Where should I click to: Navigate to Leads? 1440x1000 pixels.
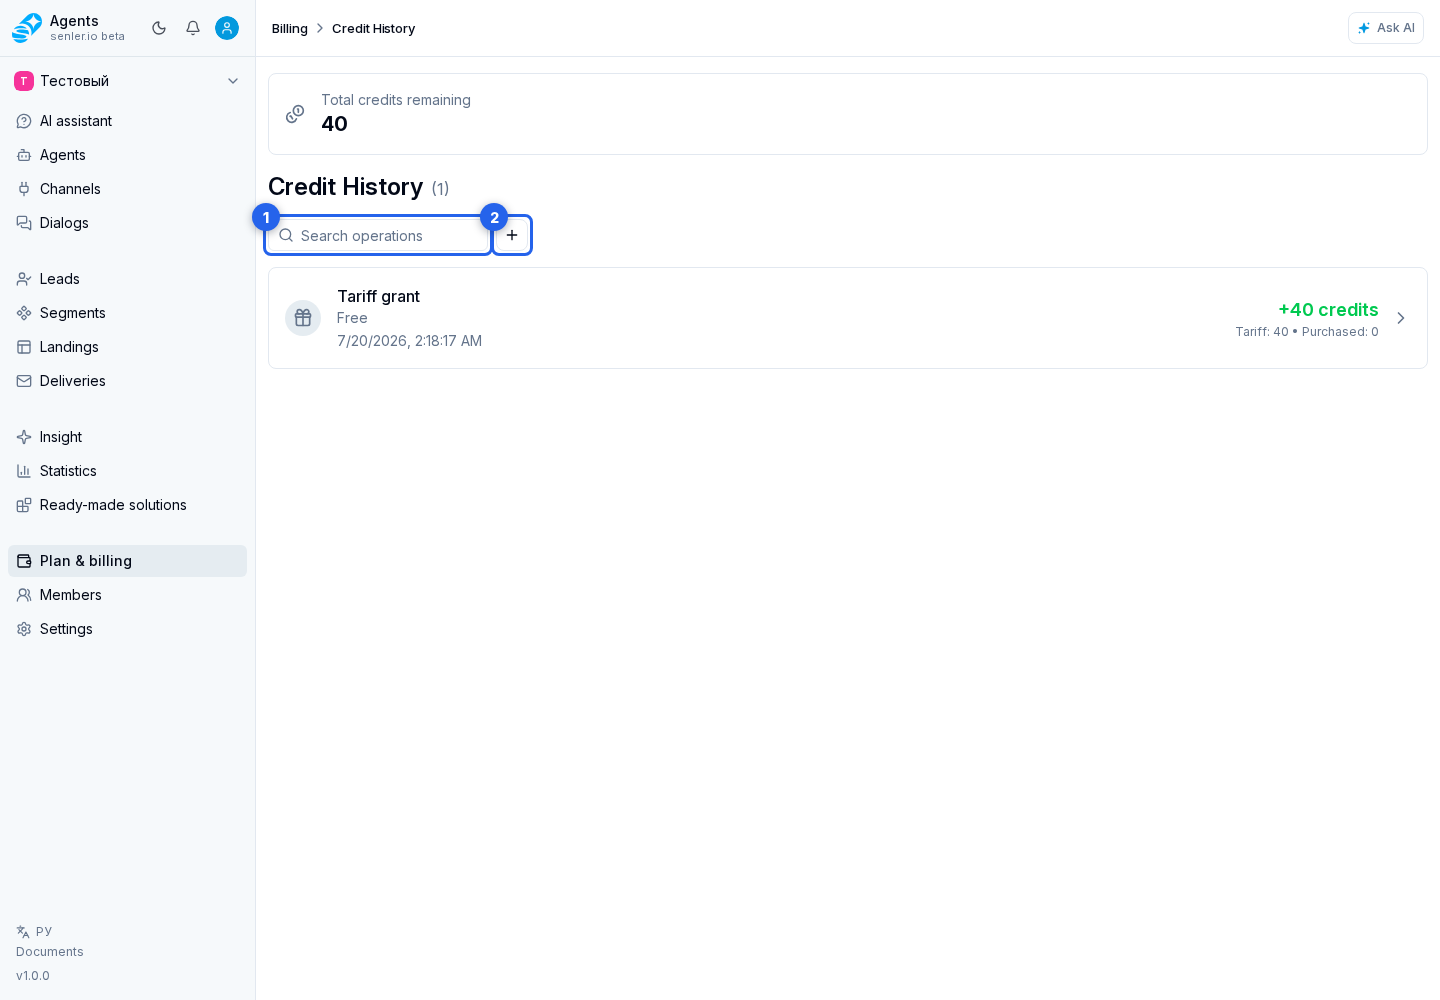pyautogui.click(x=127, y=279)
